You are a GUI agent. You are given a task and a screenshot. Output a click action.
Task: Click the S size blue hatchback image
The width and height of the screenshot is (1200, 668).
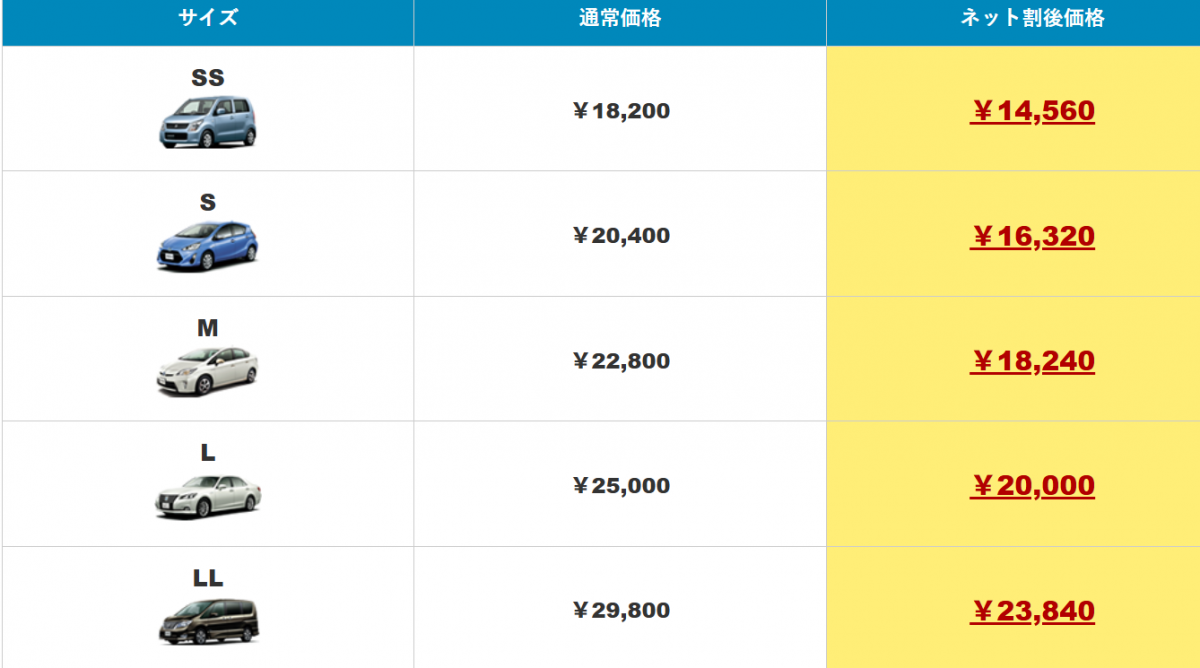pyautogui.click(x=207, y=246)
